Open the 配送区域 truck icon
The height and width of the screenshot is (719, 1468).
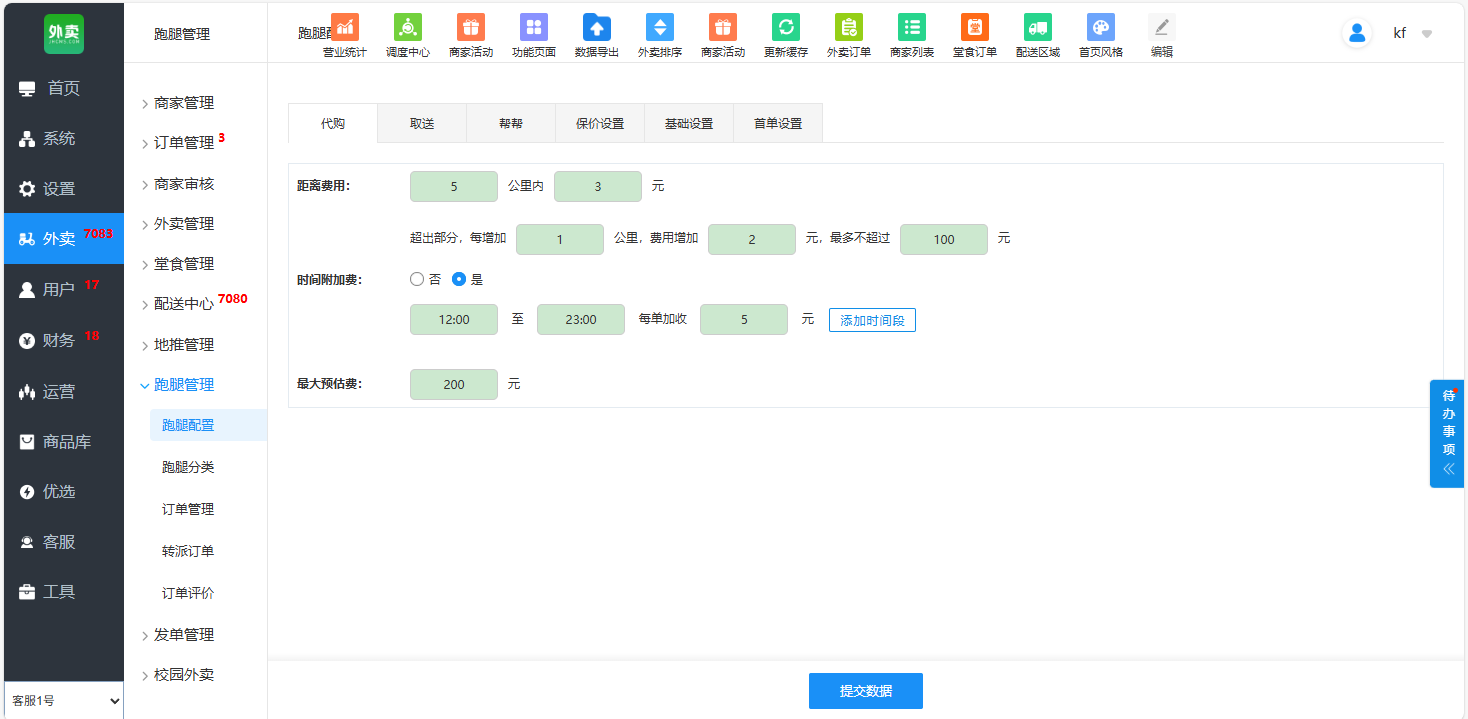click(1038, 28)
